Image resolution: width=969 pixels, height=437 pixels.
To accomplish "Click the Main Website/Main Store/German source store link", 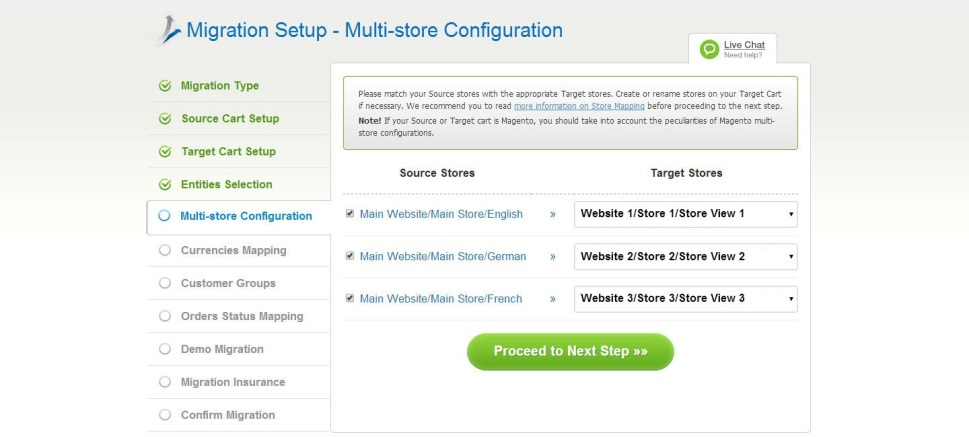I will coord(442,257).
